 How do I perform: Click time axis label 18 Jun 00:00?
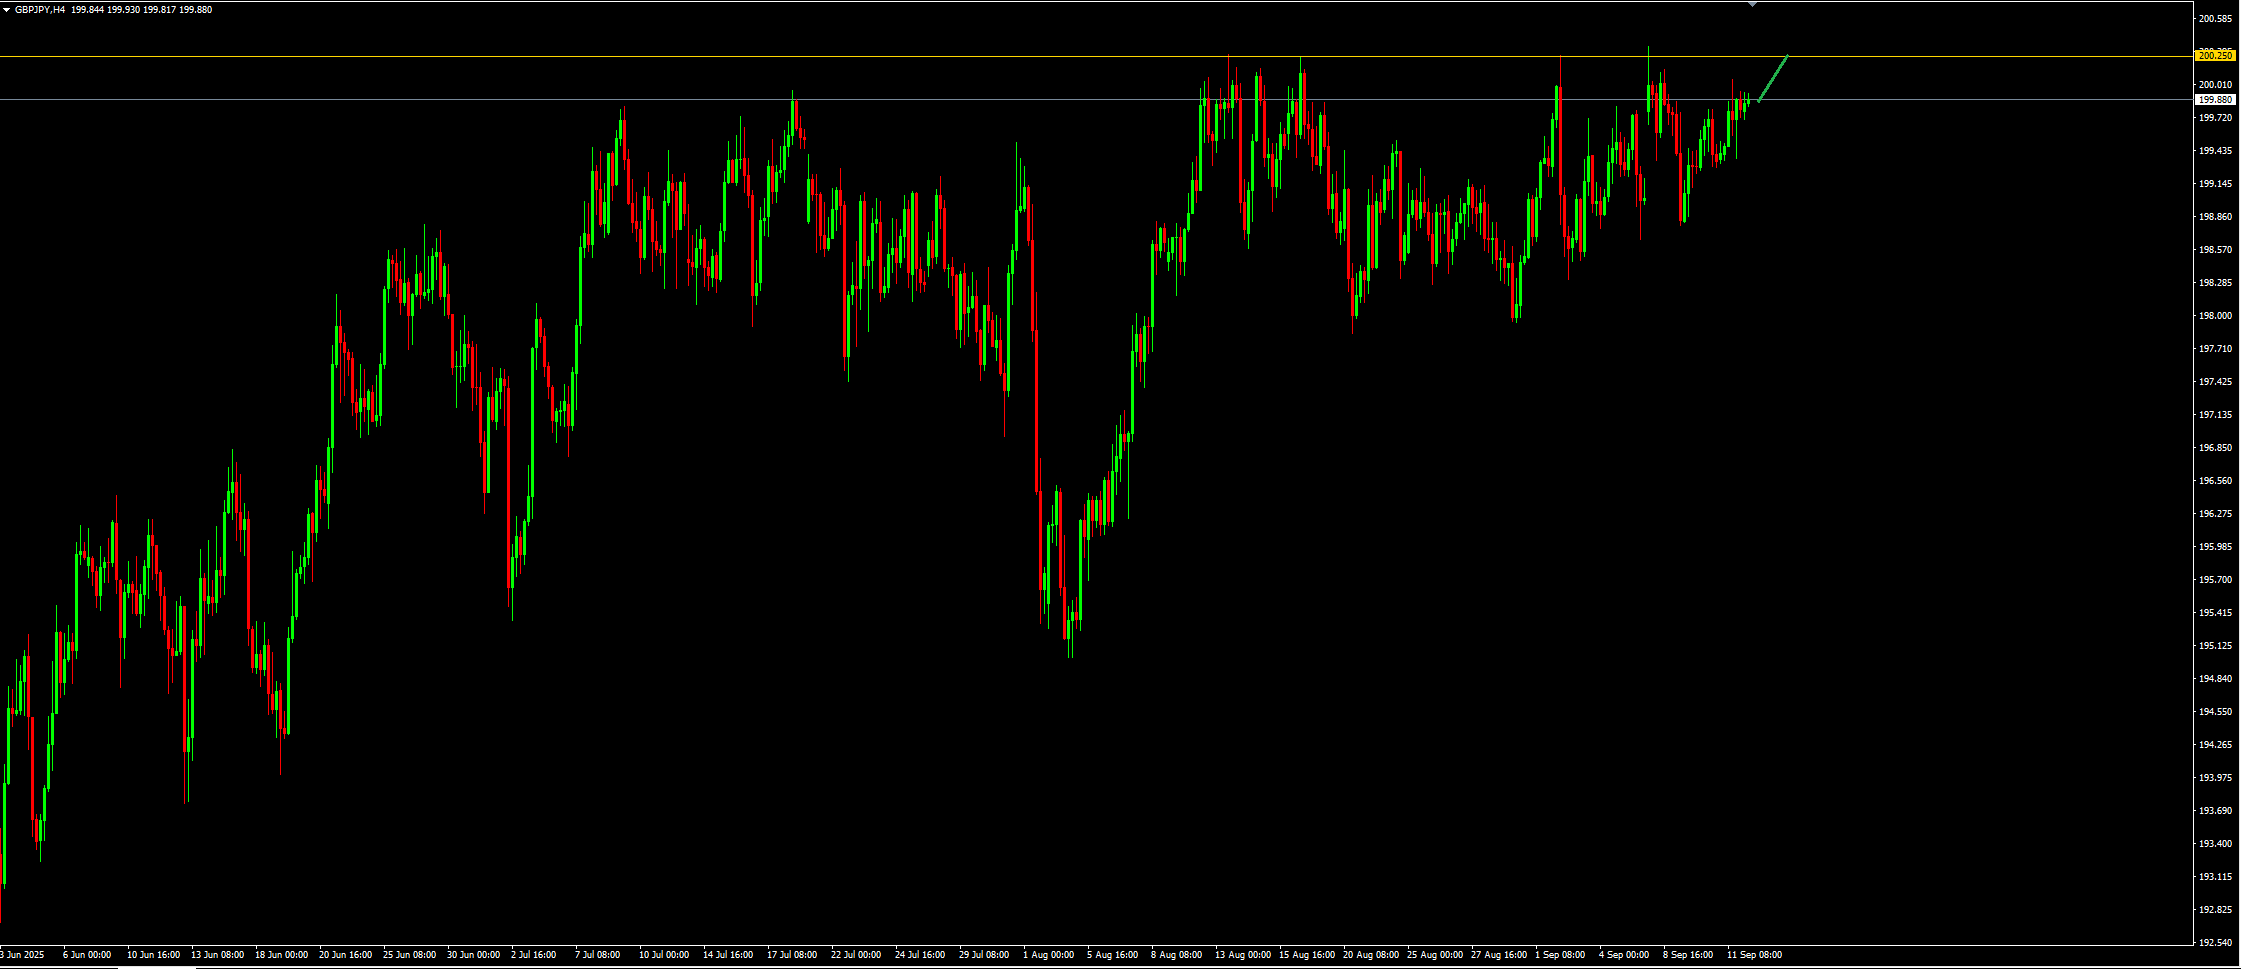[x=281, y=955]
